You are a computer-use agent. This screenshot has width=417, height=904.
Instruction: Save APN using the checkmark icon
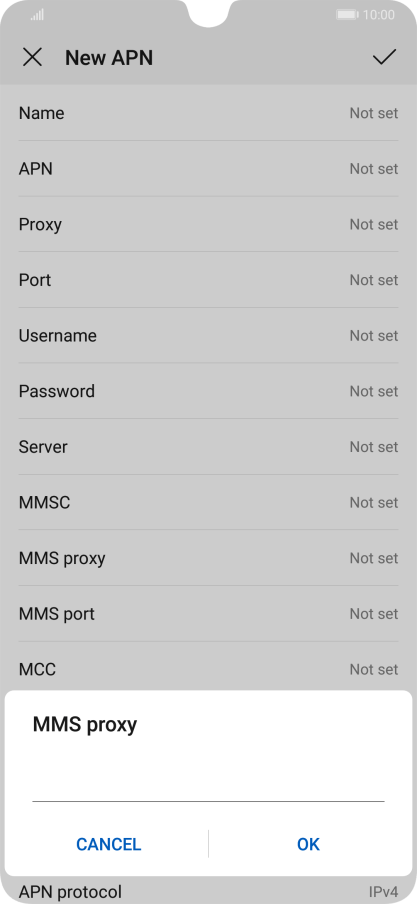tap(384, 57)
